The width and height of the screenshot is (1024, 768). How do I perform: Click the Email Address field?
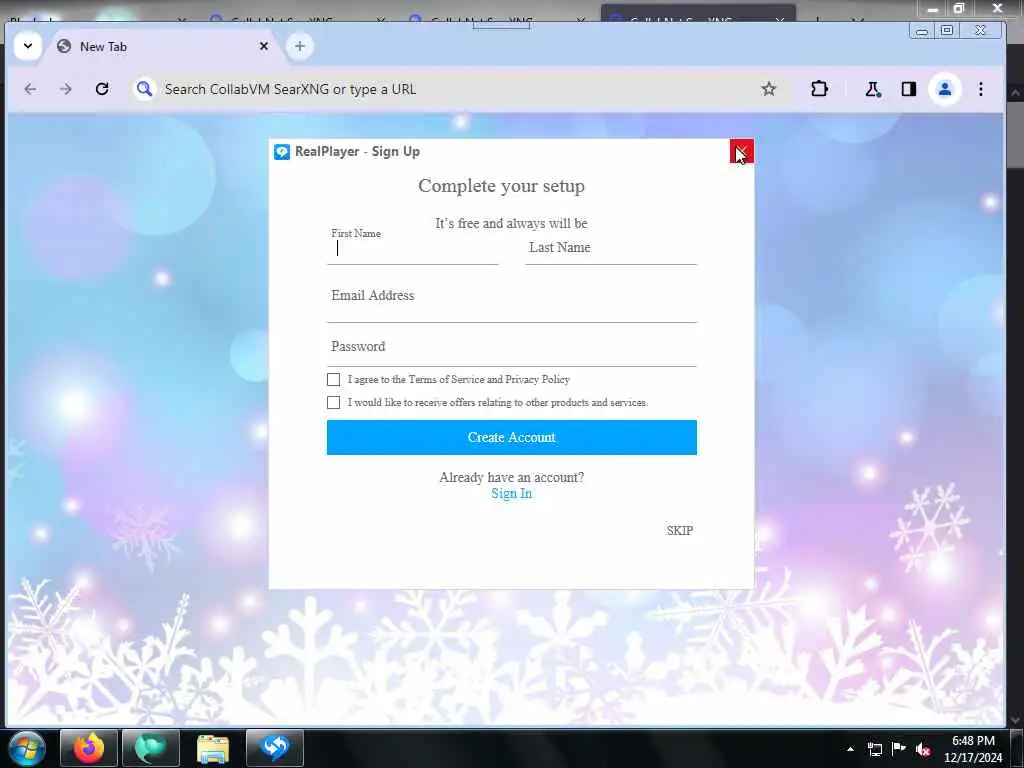pyautogui.click(x=511, y=302)
